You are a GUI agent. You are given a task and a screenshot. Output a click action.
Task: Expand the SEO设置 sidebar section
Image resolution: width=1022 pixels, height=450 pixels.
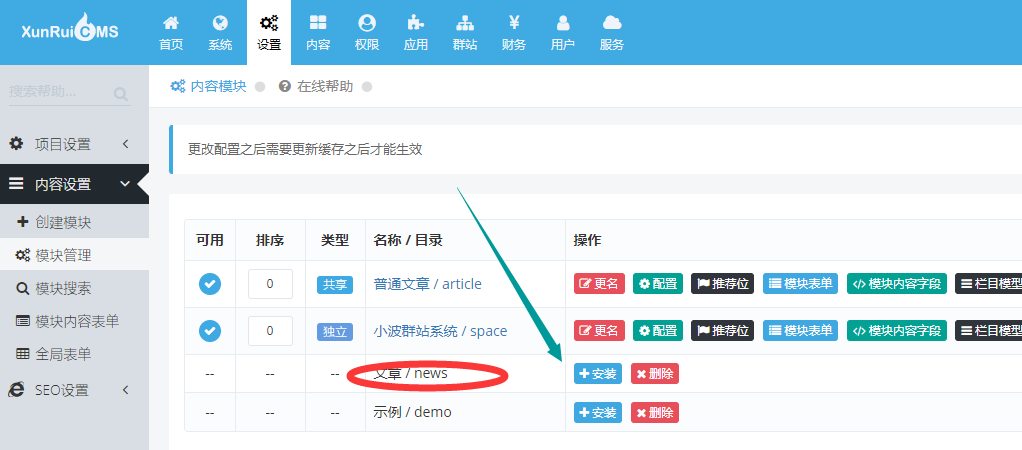click(x=74, y=390)
